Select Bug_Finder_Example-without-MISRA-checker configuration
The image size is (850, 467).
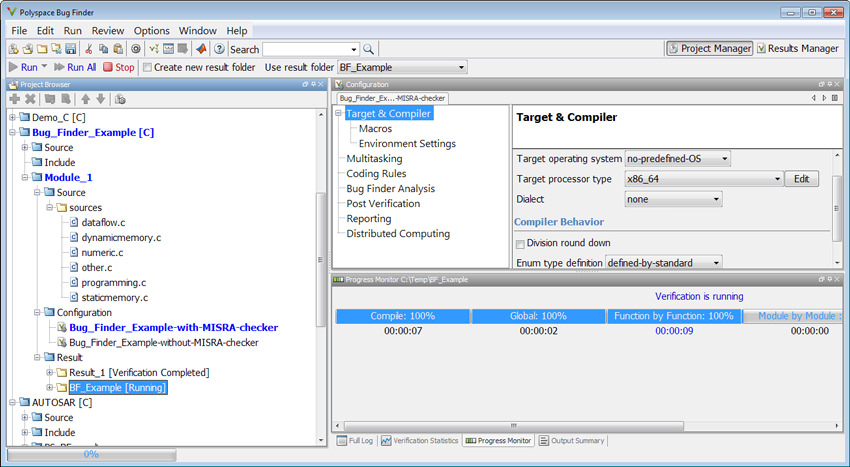pos(164,342)
